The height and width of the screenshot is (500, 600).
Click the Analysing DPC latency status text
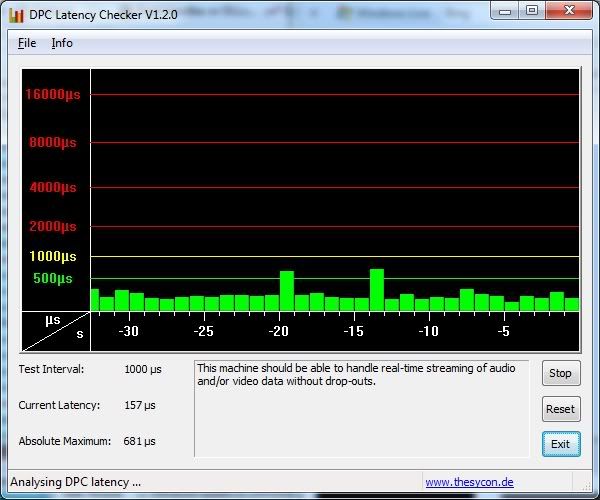[x=75, y=482]
